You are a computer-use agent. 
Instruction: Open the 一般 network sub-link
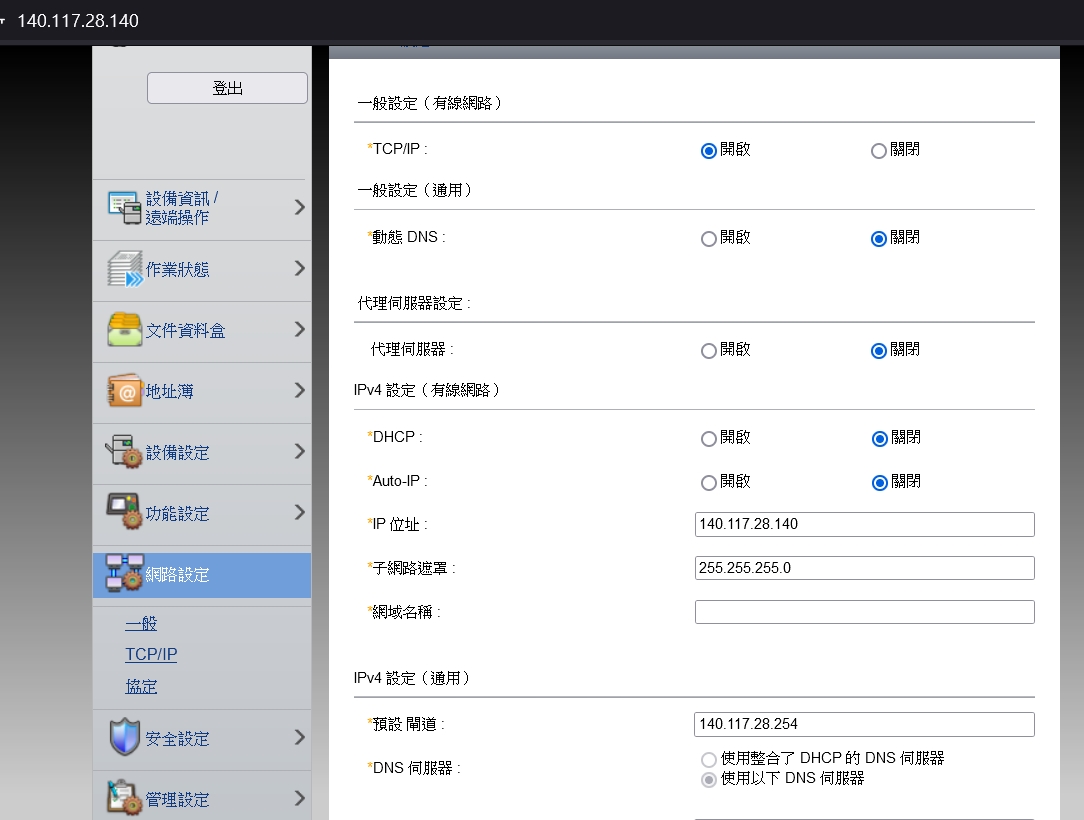pyautogui.click(x=141, y=623)
